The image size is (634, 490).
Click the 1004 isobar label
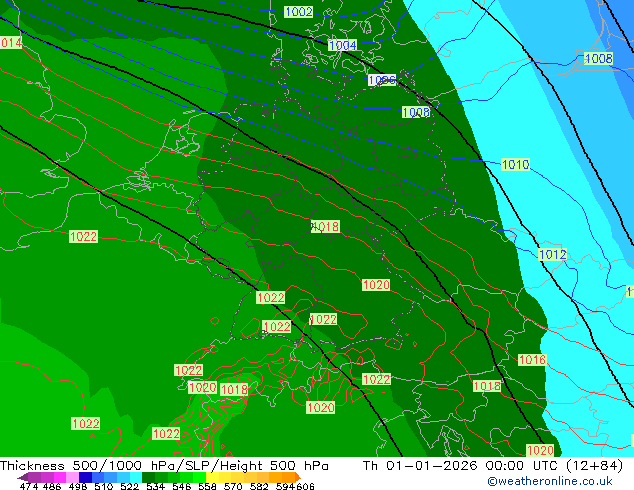click(342, 45)
